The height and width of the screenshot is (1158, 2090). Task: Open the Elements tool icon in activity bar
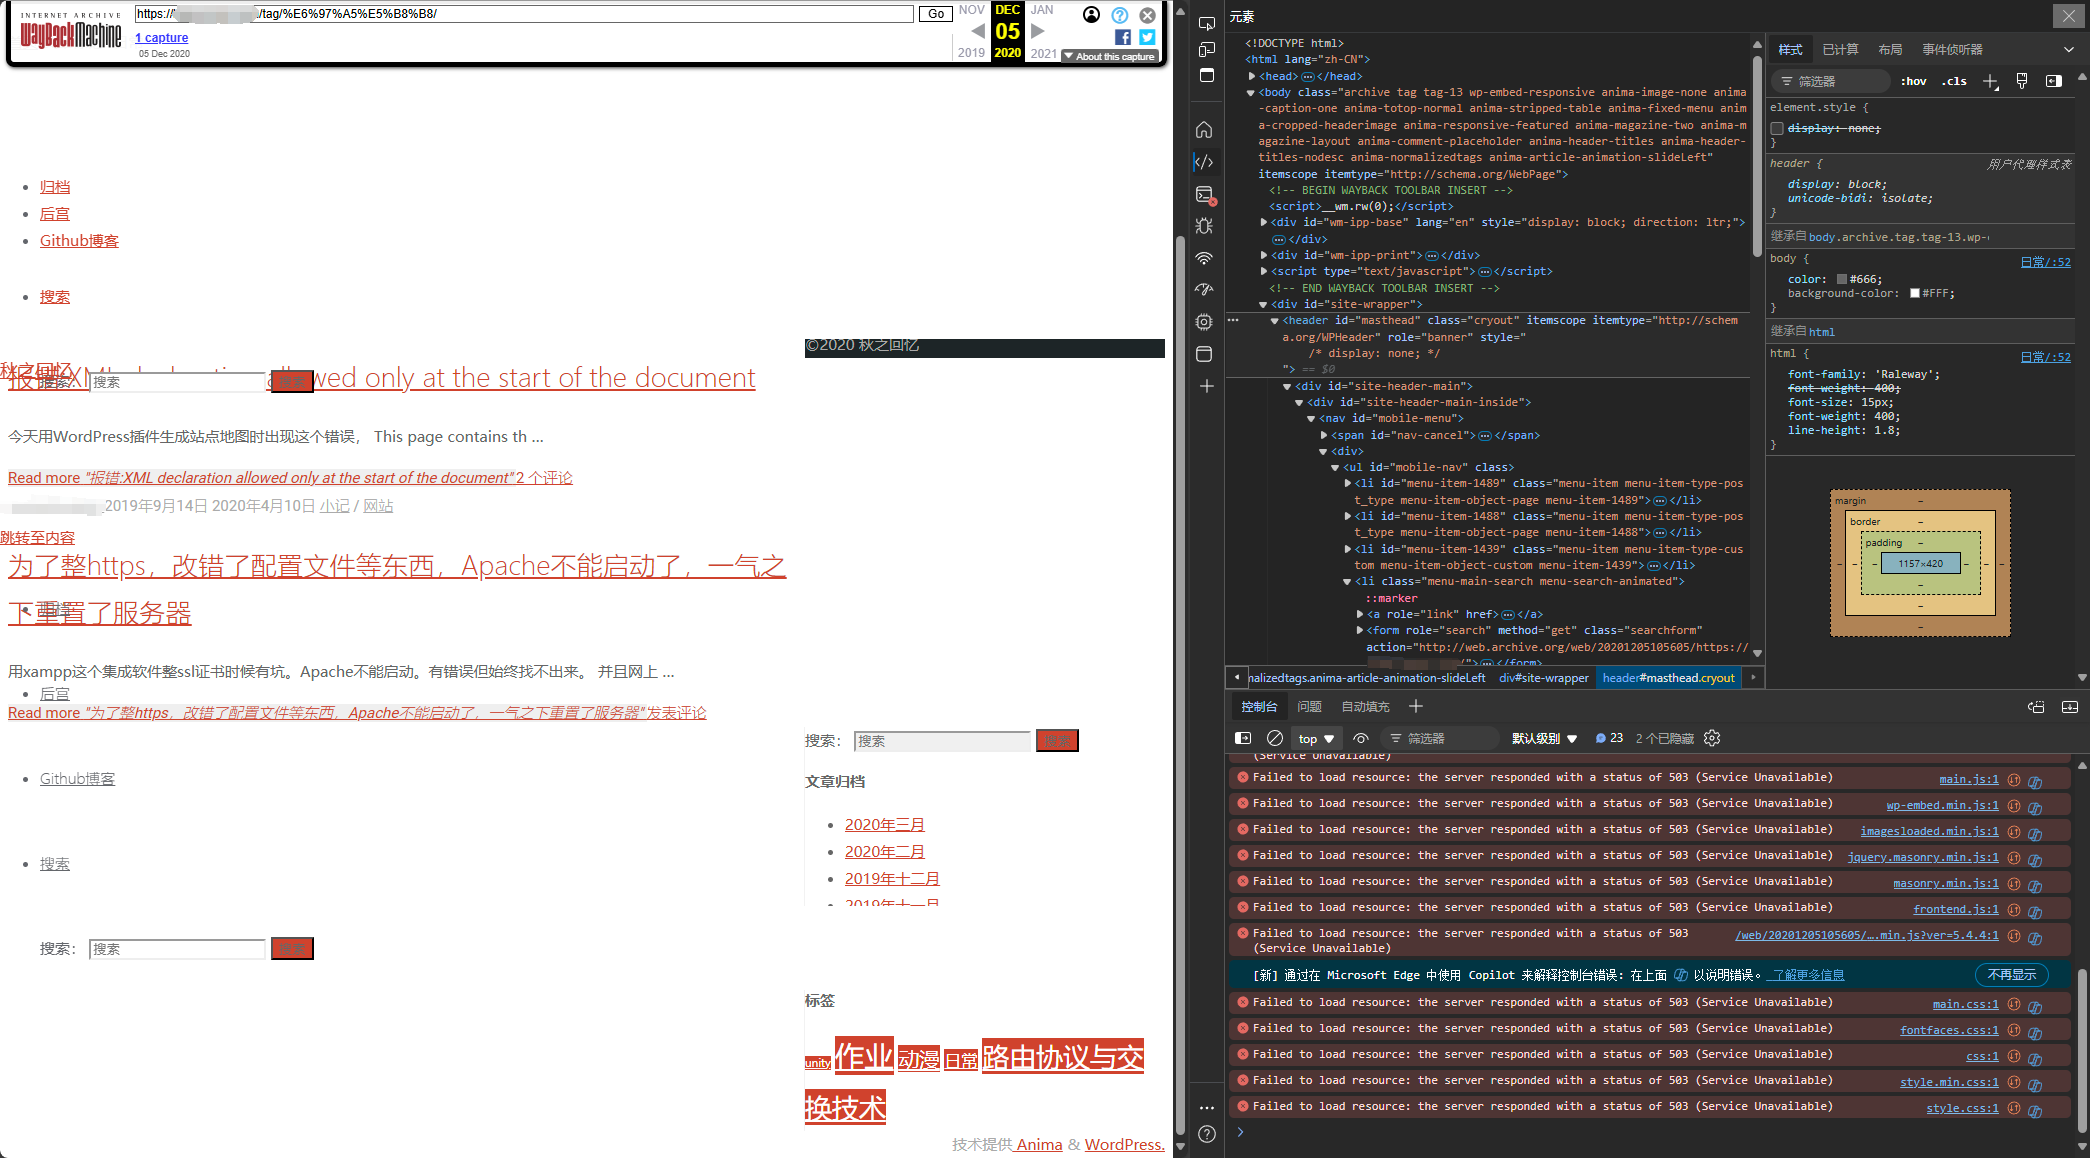[1204, 162]
